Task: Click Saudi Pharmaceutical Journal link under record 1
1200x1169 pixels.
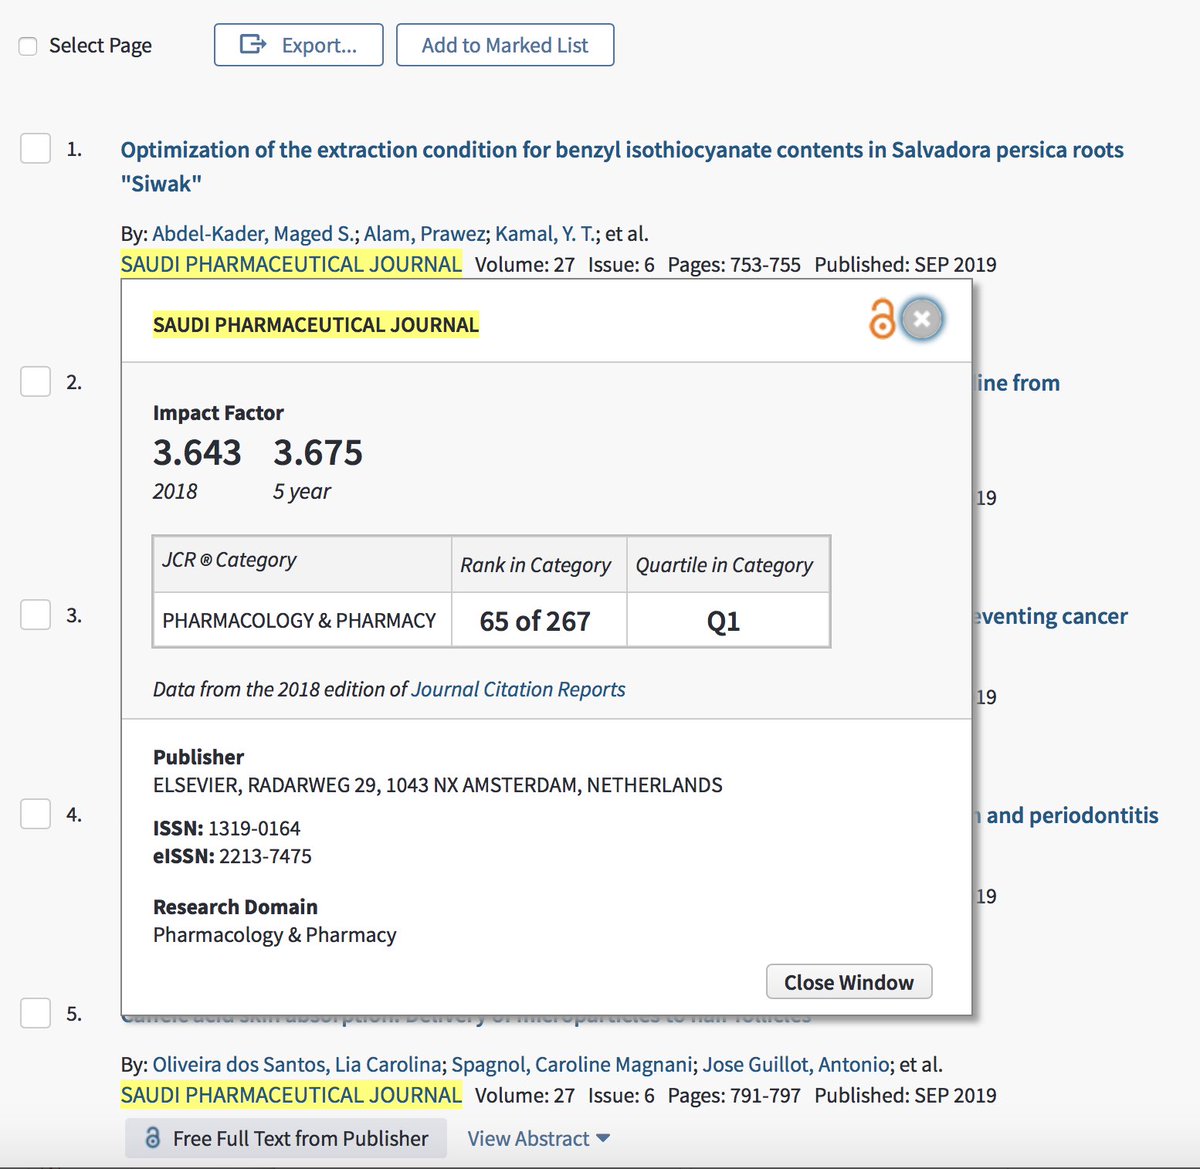Action: coord(291,264)
